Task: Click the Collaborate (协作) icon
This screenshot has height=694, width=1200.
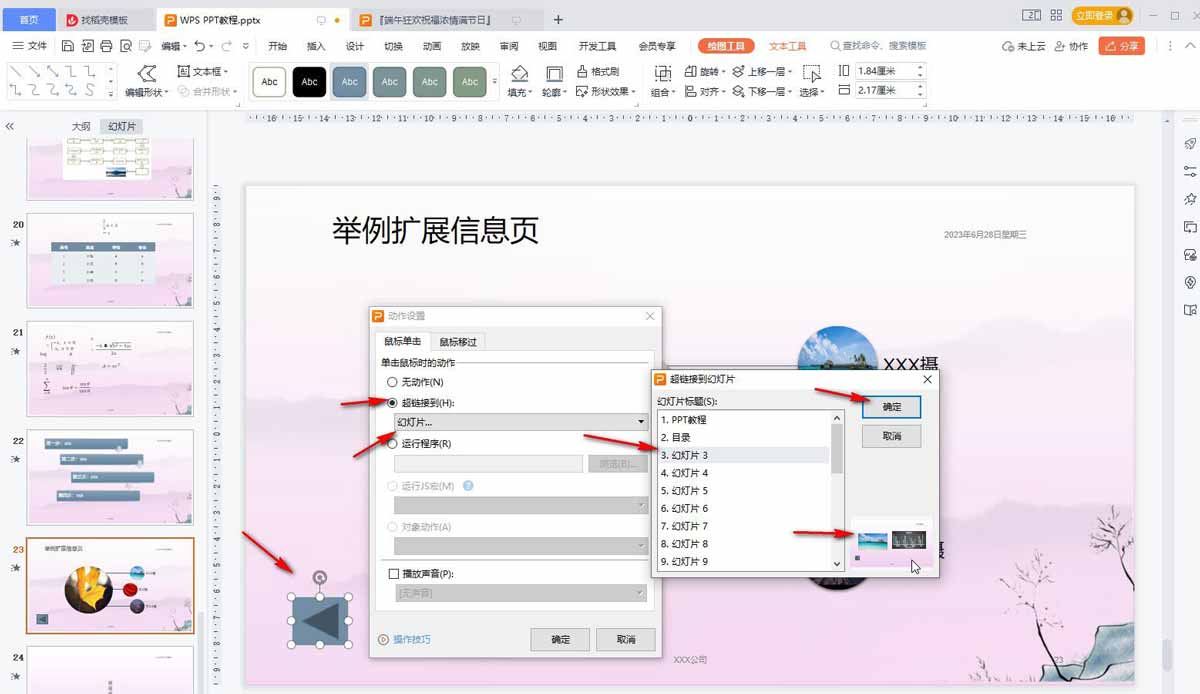Action: click(1059, 46)
